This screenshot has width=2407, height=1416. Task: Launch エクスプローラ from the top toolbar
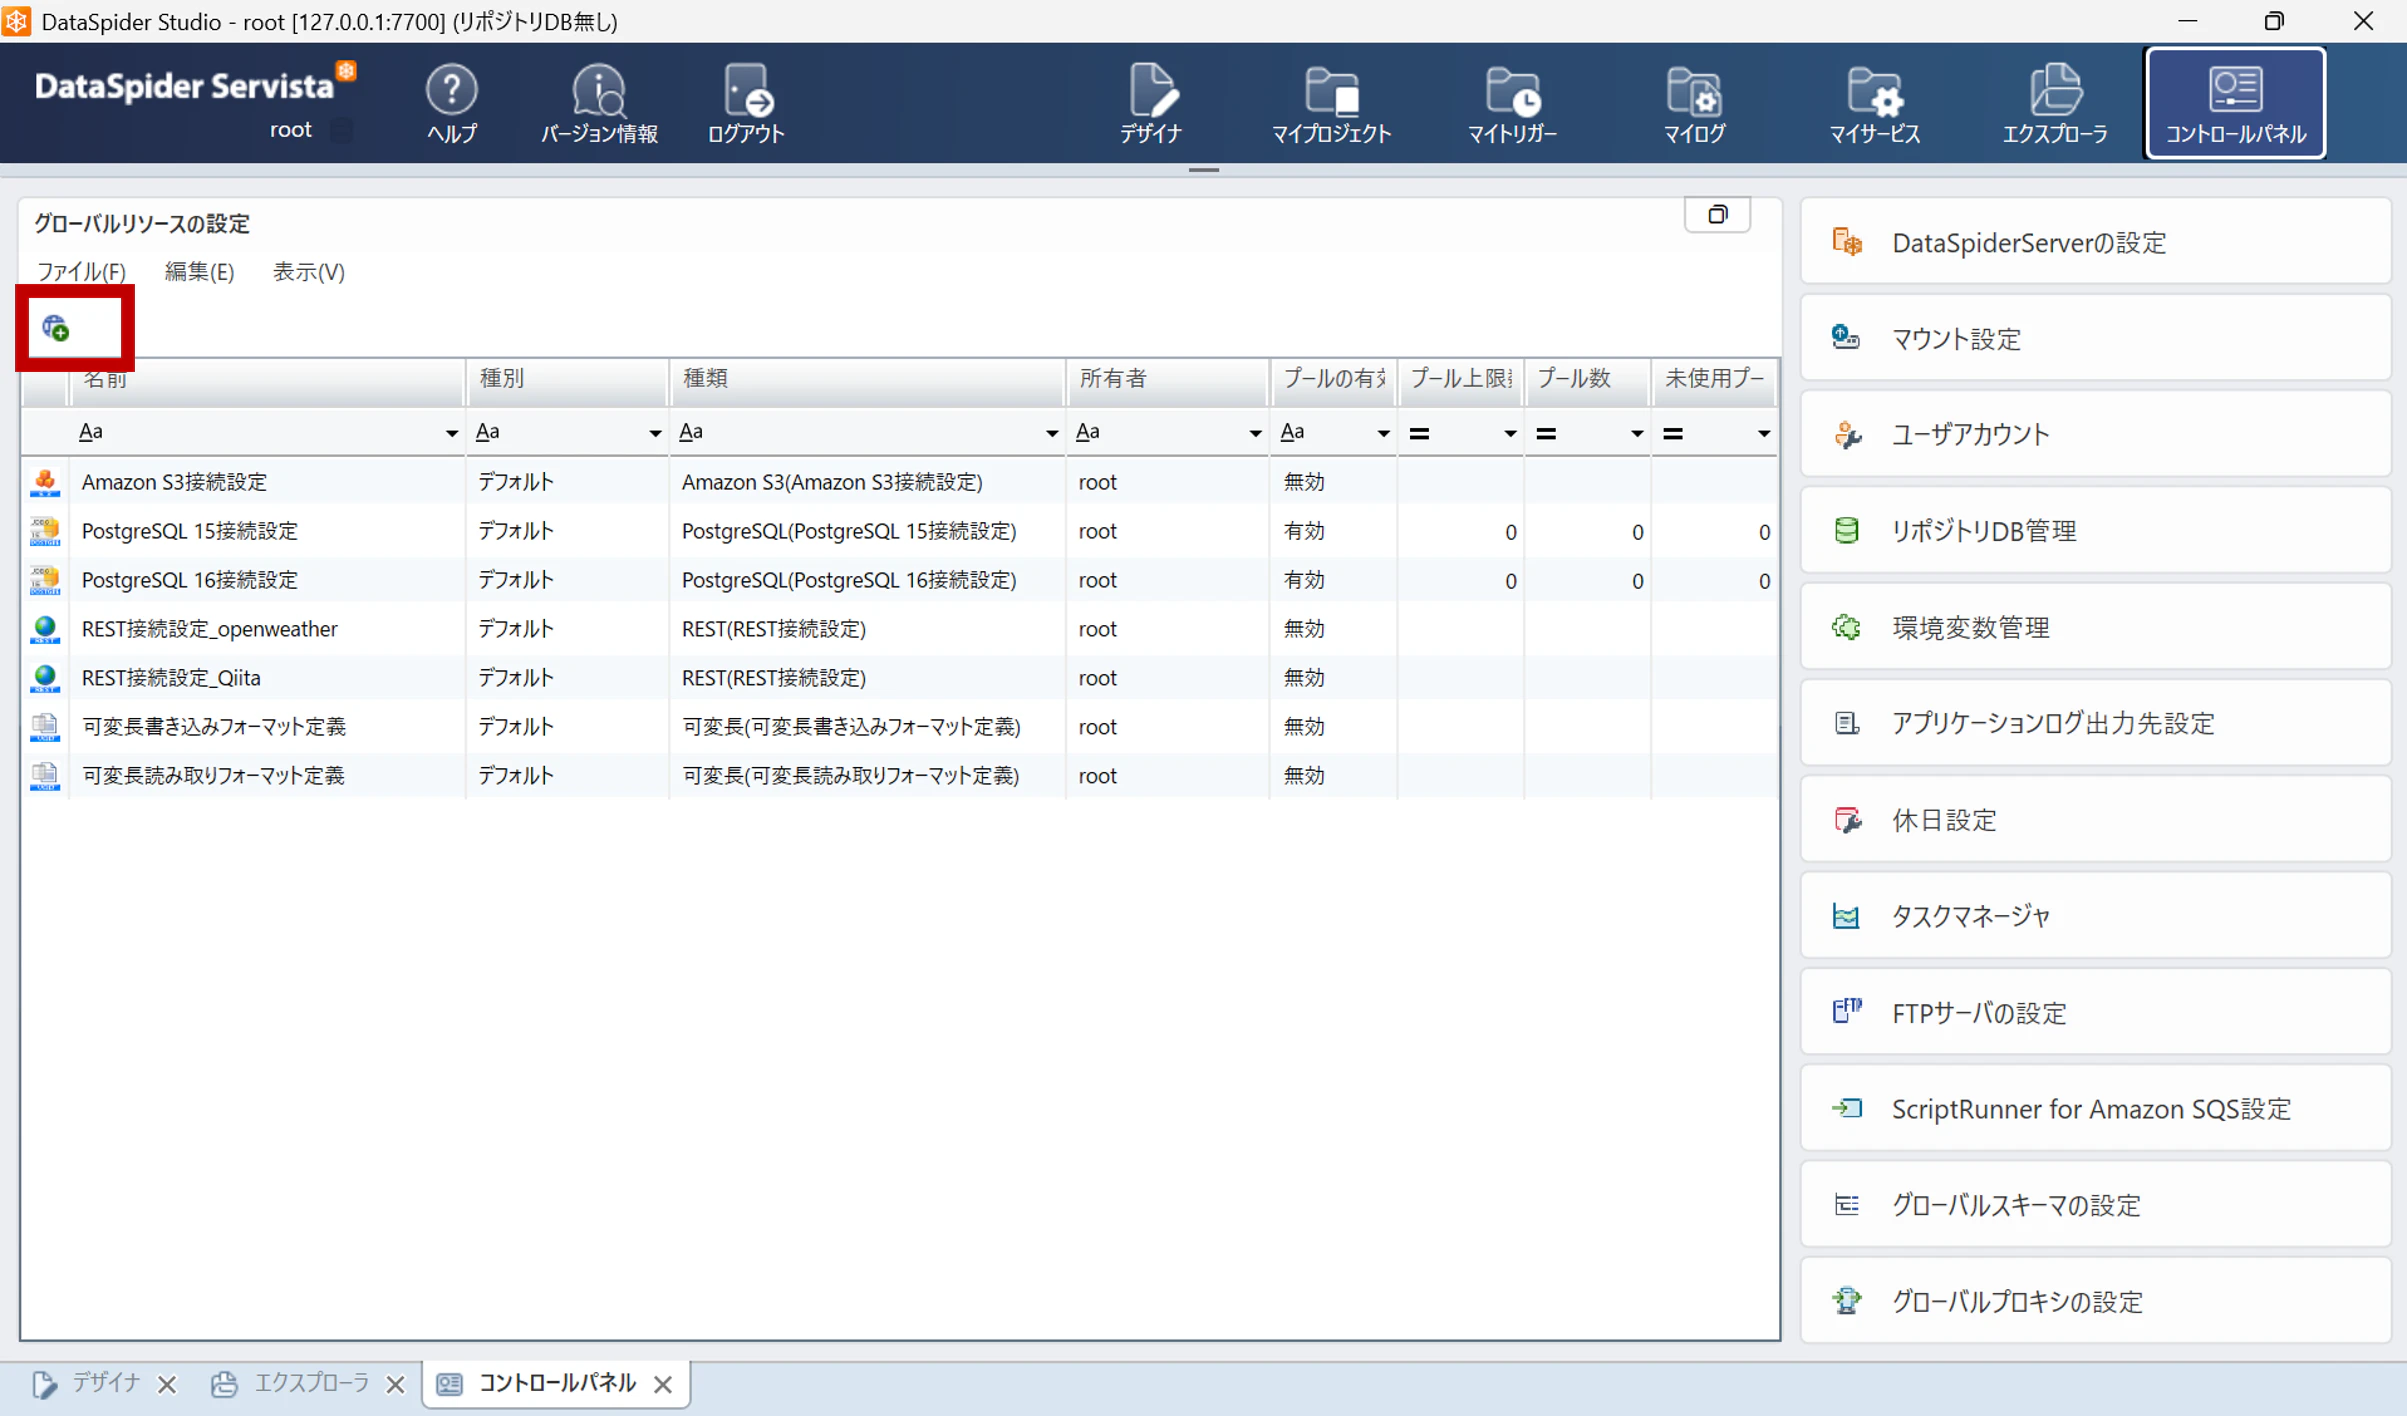point(2055,104)
